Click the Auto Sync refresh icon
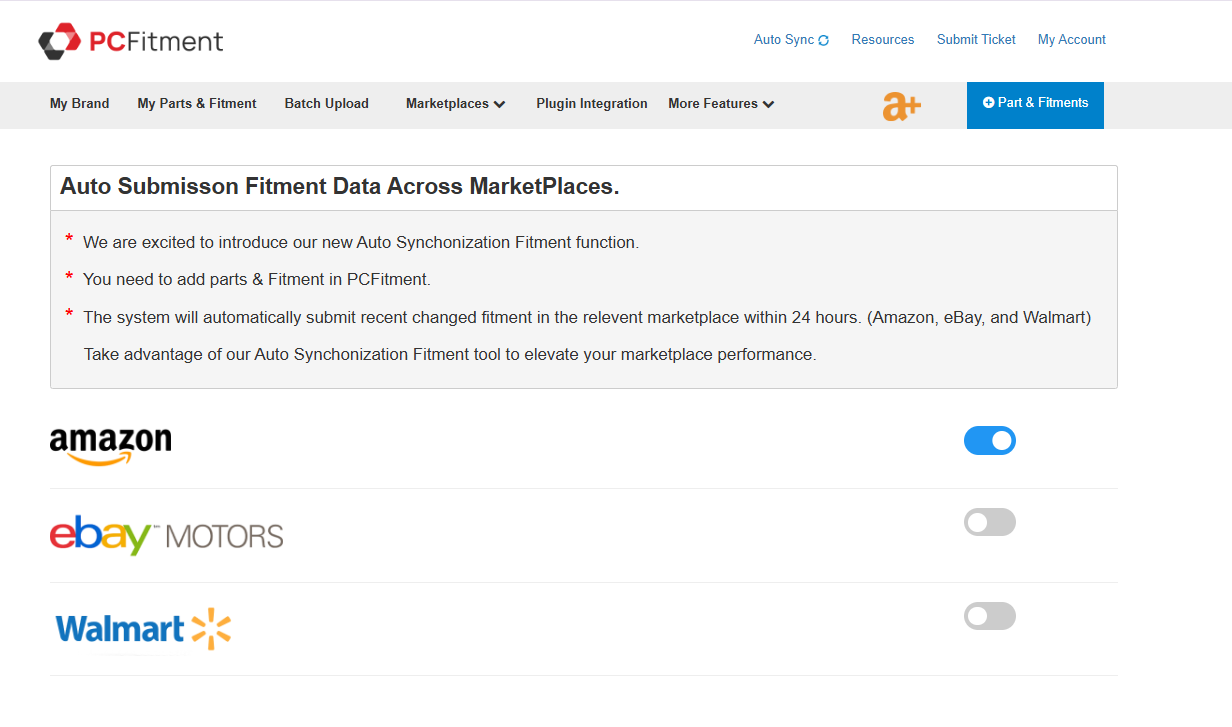Viewport: 1232px width, 727px height. pos(823,41)
